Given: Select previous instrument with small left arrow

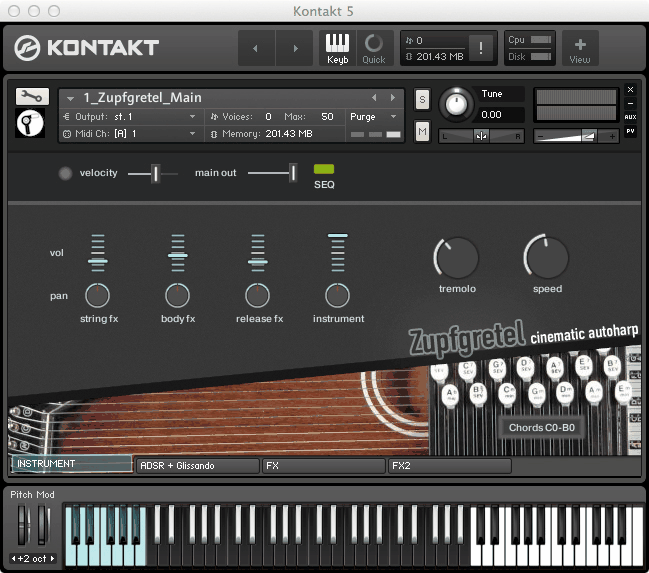Looking at the screenshot, I should click(374, 98).
